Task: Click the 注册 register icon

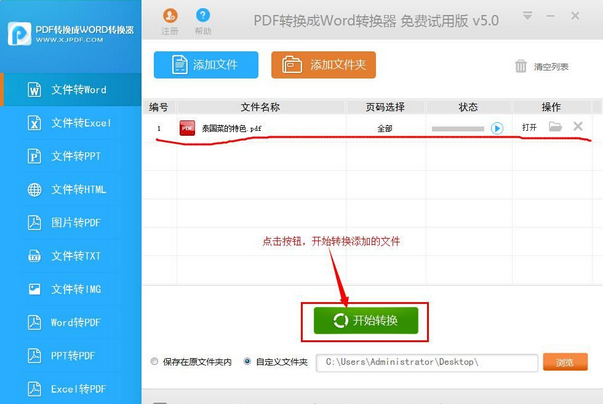Action: coord(170,16)
